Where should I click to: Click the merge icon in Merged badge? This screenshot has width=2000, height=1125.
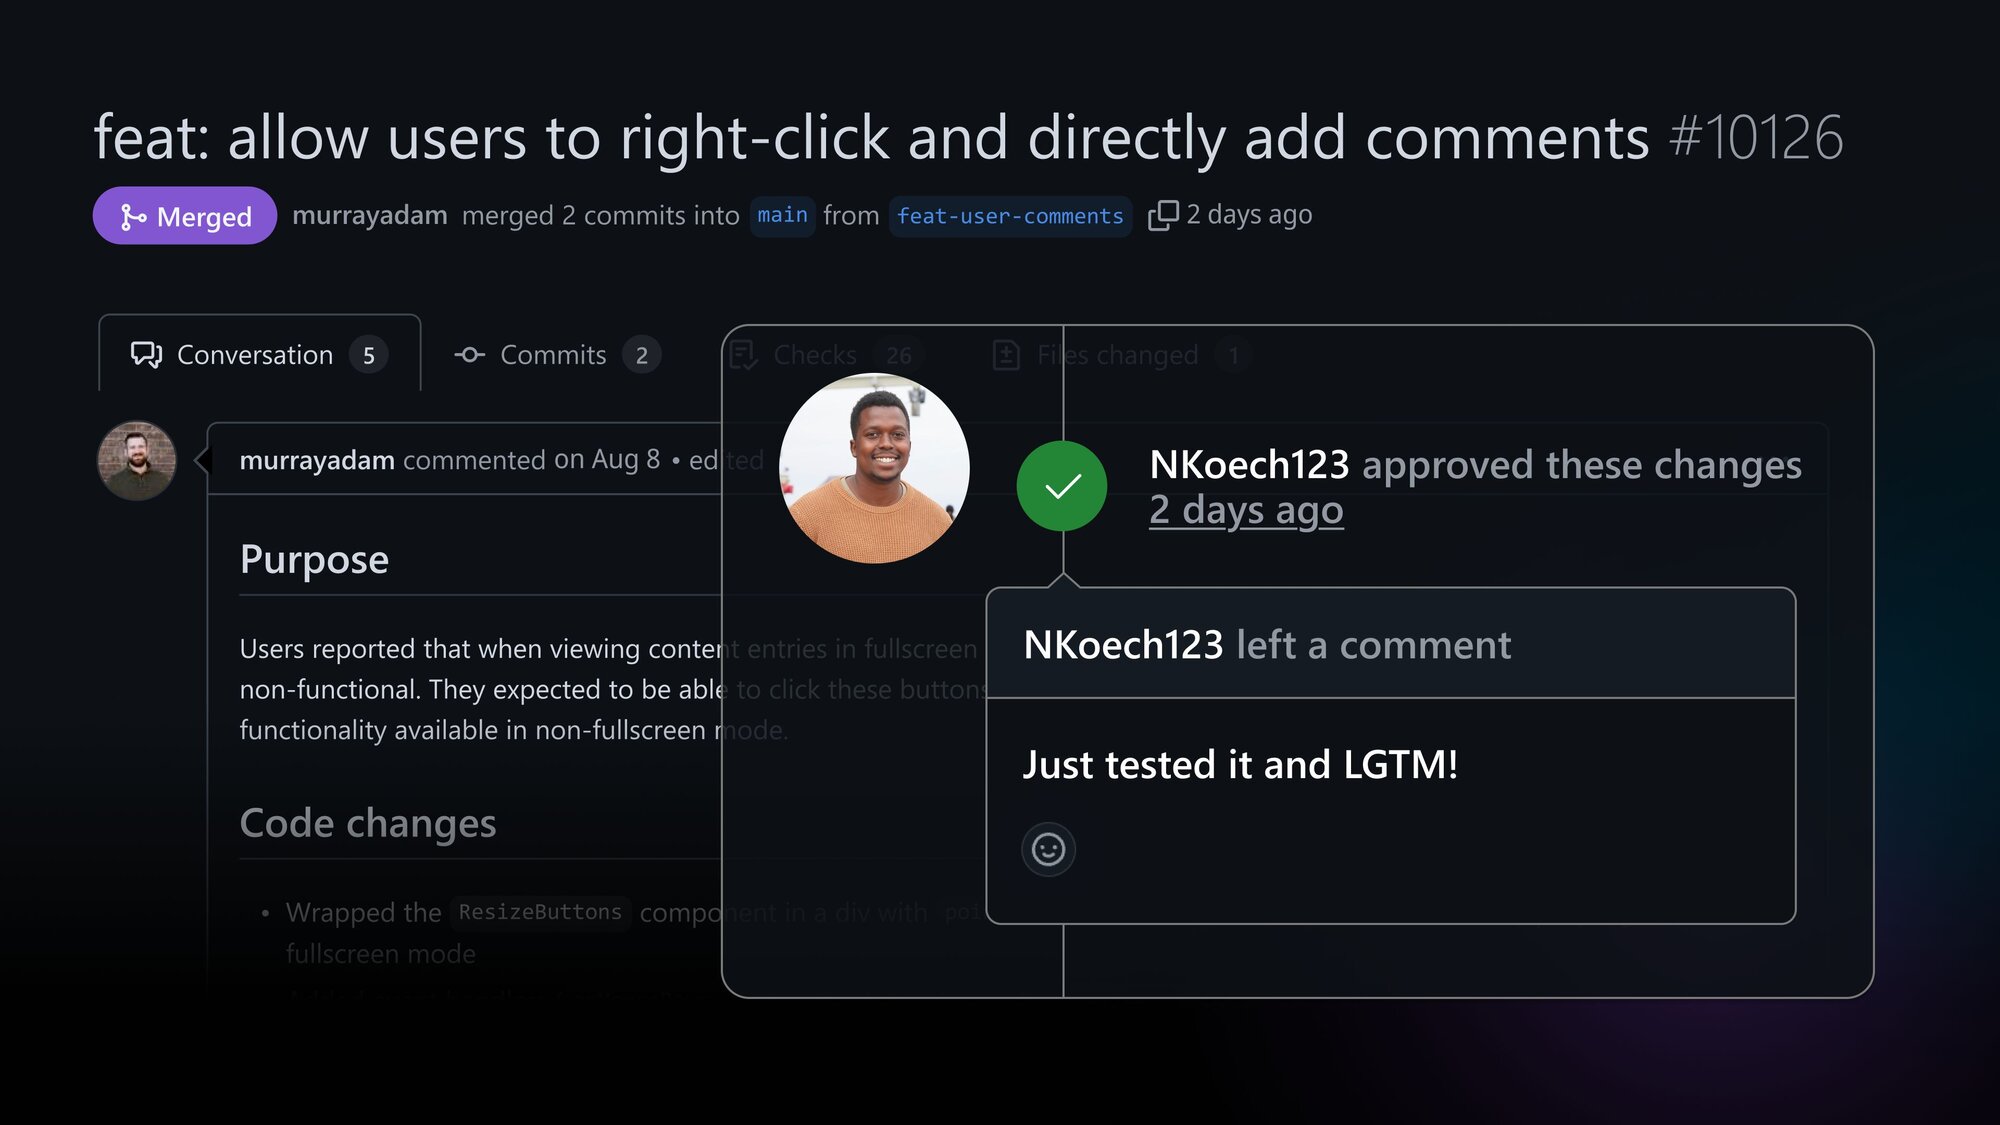(133, 217)
